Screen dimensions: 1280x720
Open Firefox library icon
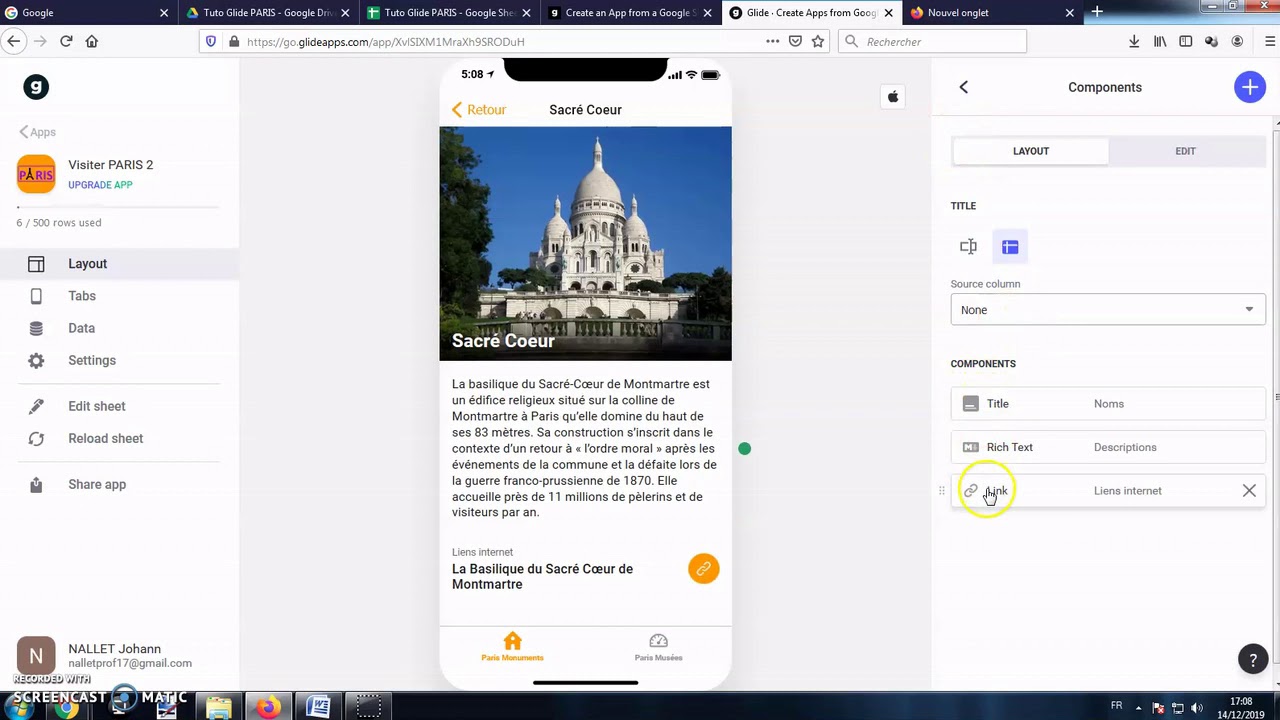[x=1160, y=42]
